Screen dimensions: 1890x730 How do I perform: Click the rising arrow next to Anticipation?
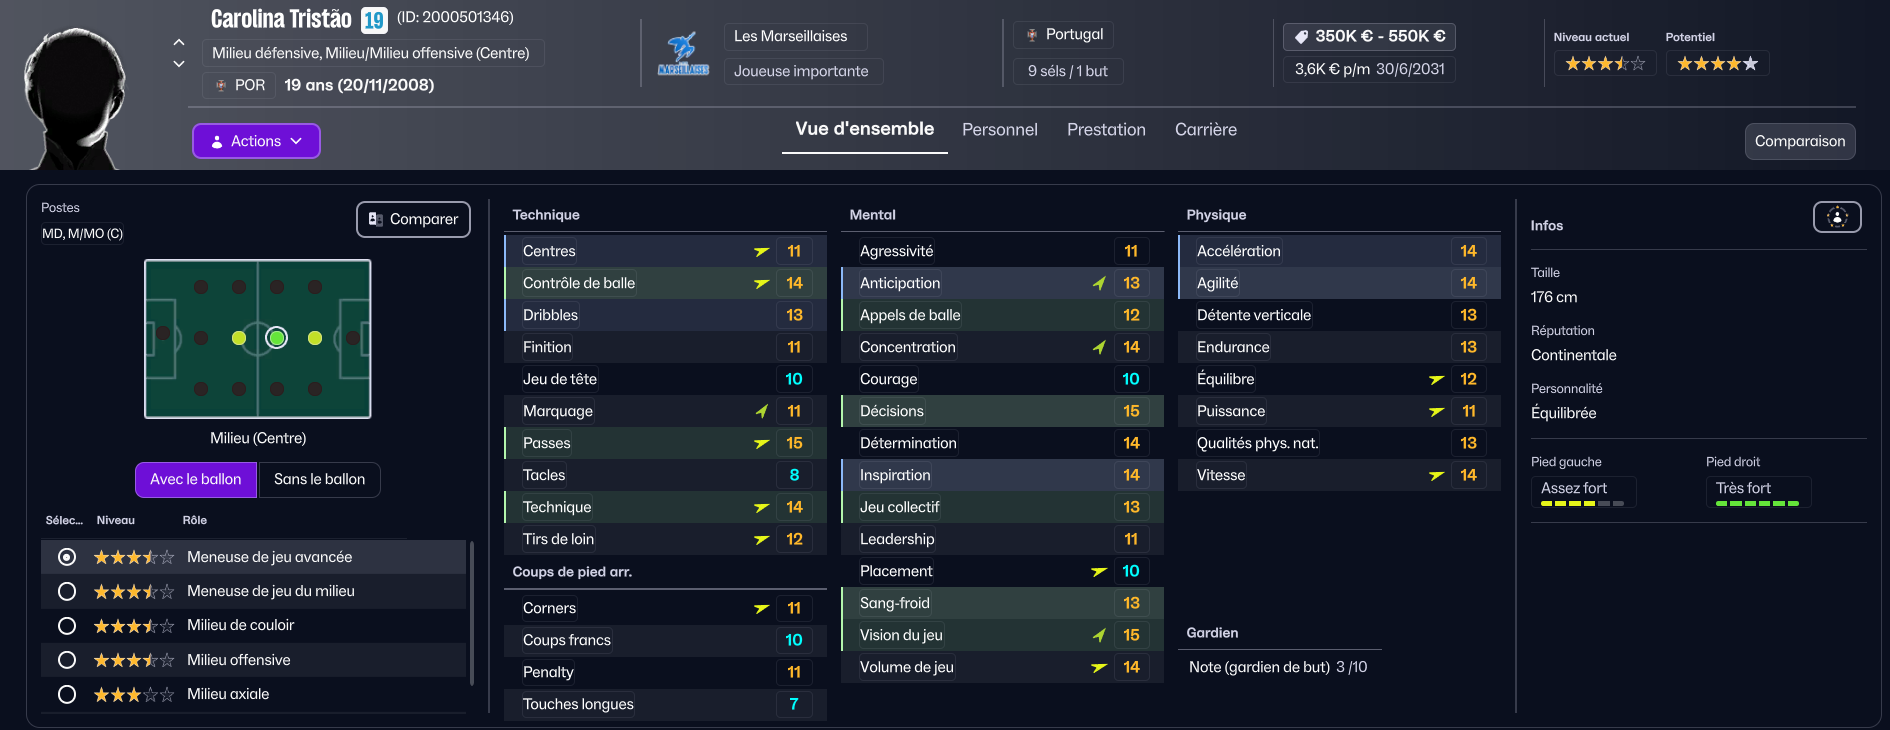tap(1099, 284)
